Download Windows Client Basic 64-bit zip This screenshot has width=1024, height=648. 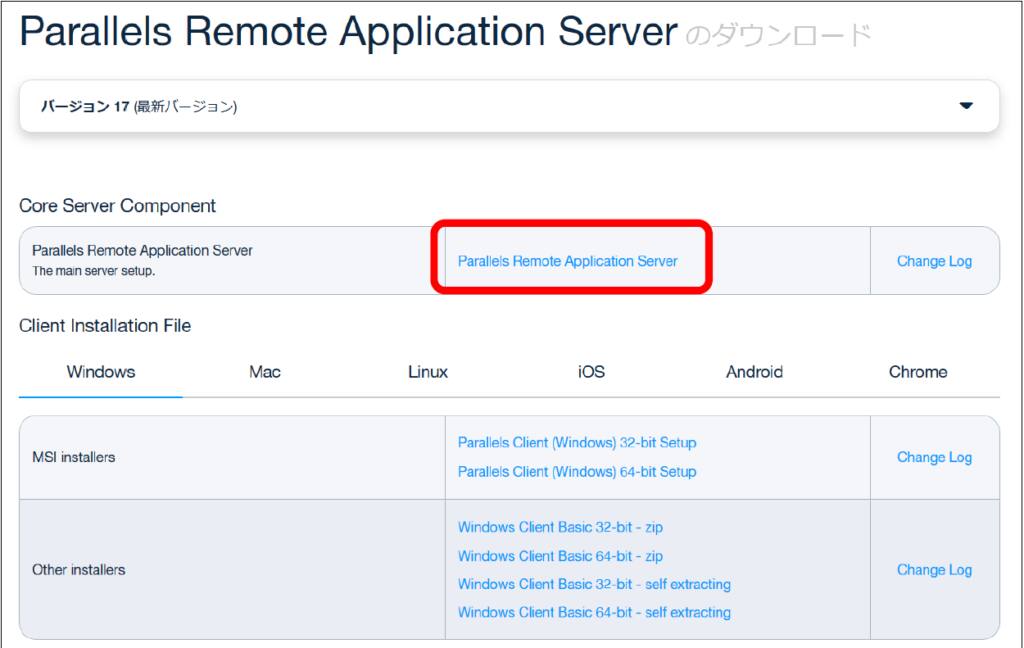(560, 556)
